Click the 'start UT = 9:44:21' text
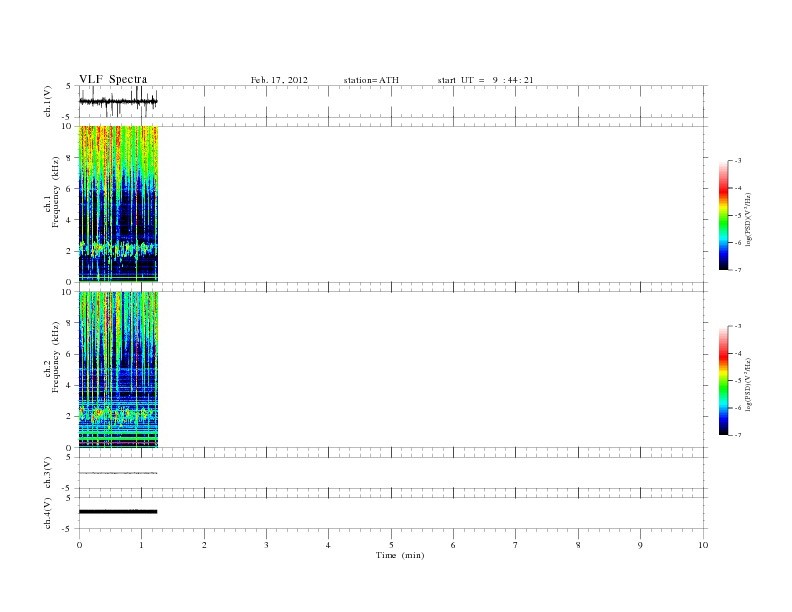Viewport: 792px width, 612px height. [x=485, y=80]
